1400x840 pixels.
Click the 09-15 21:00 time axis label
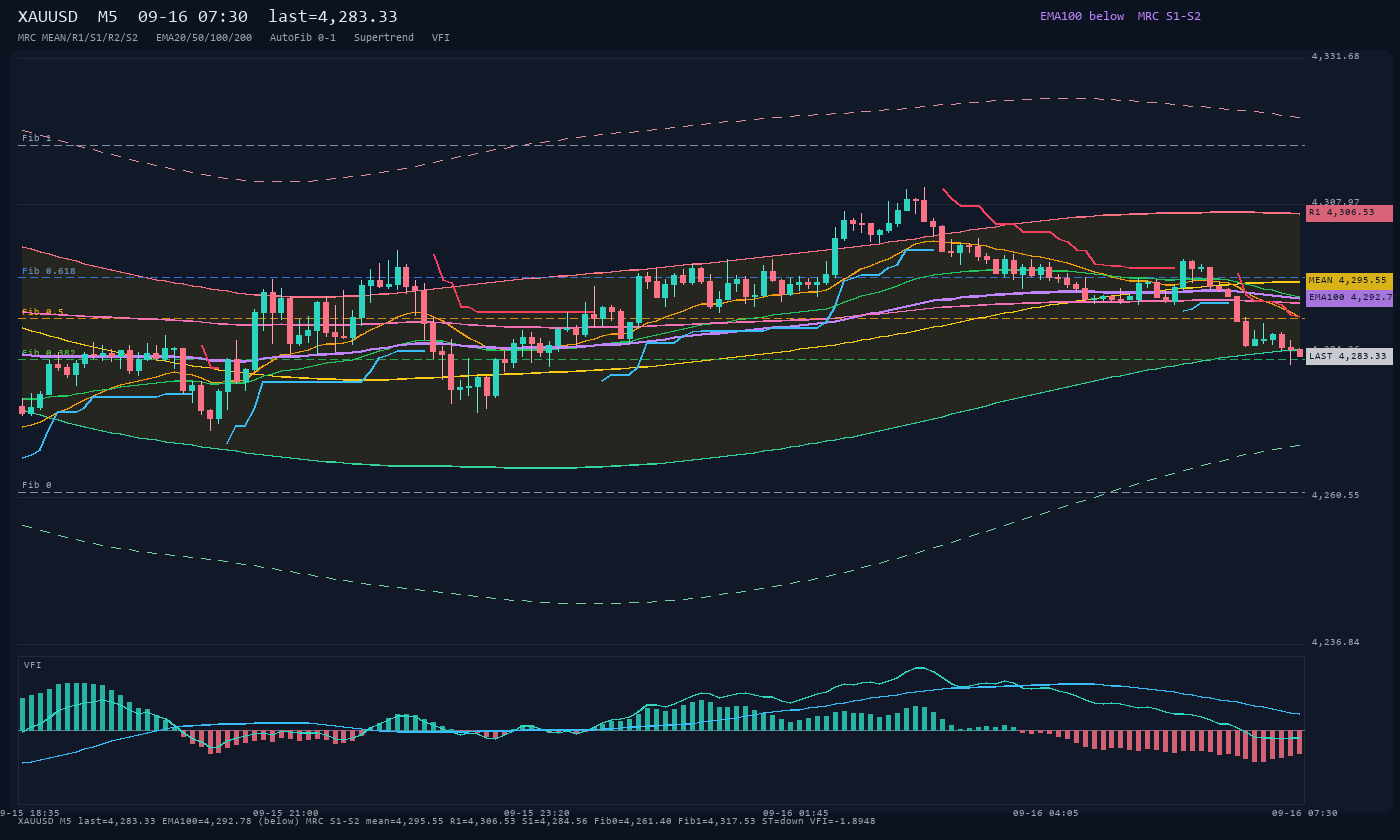point(286,813)
